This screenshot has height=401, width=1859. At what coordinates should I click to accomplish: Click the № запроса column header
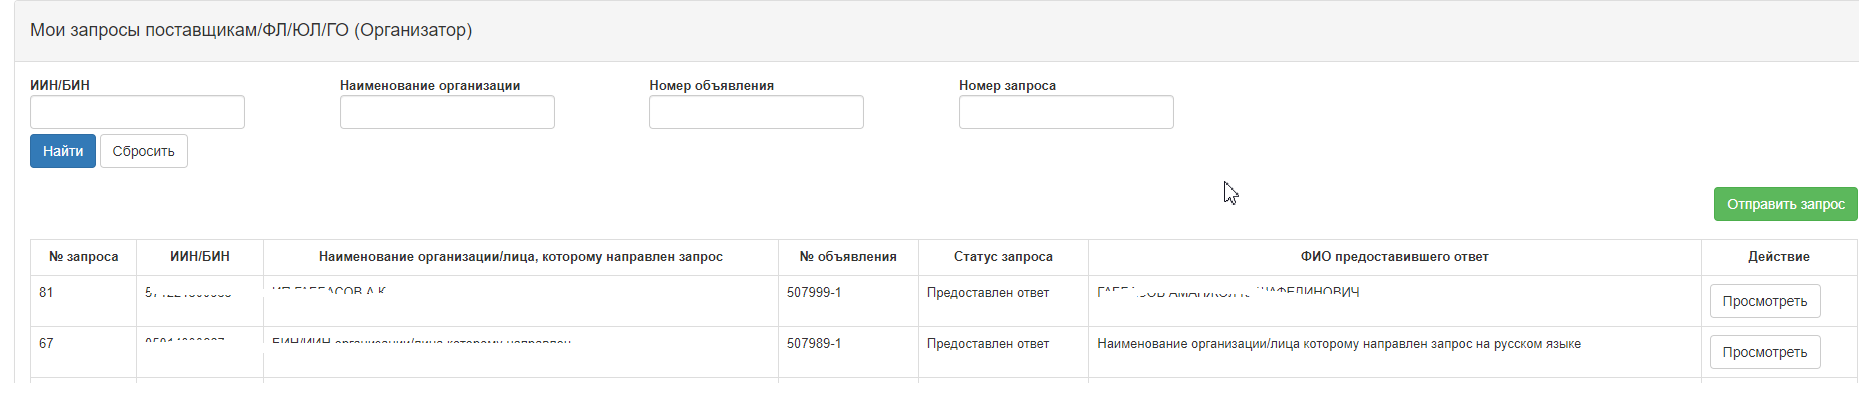coord(83,257)
